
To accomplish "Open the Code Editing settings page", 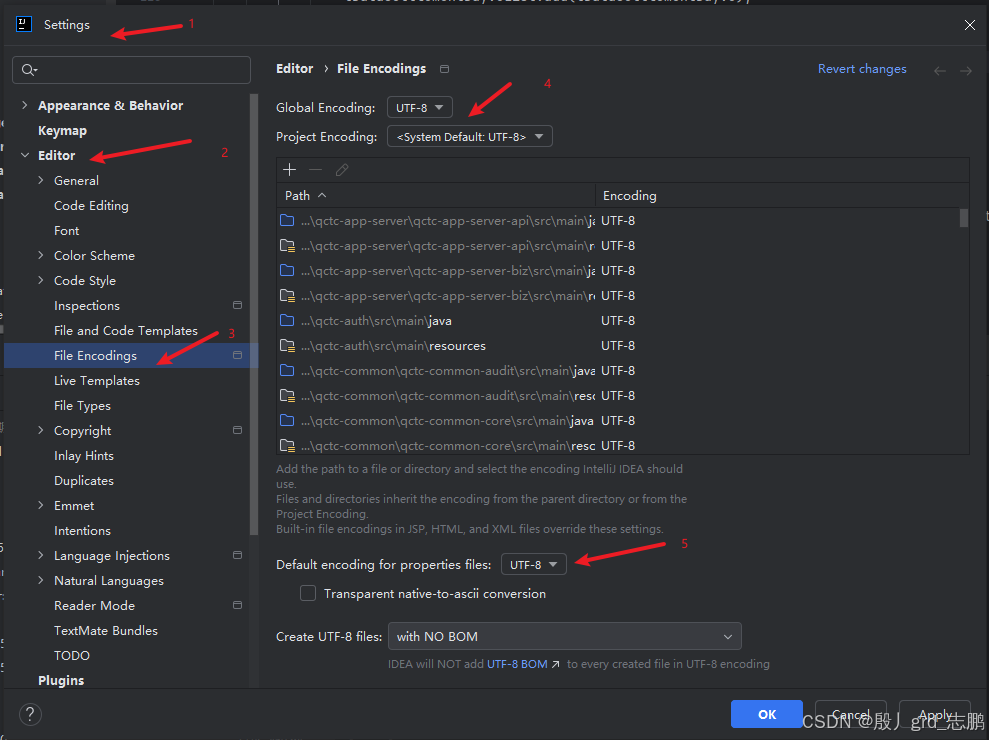I will (91, 206).
